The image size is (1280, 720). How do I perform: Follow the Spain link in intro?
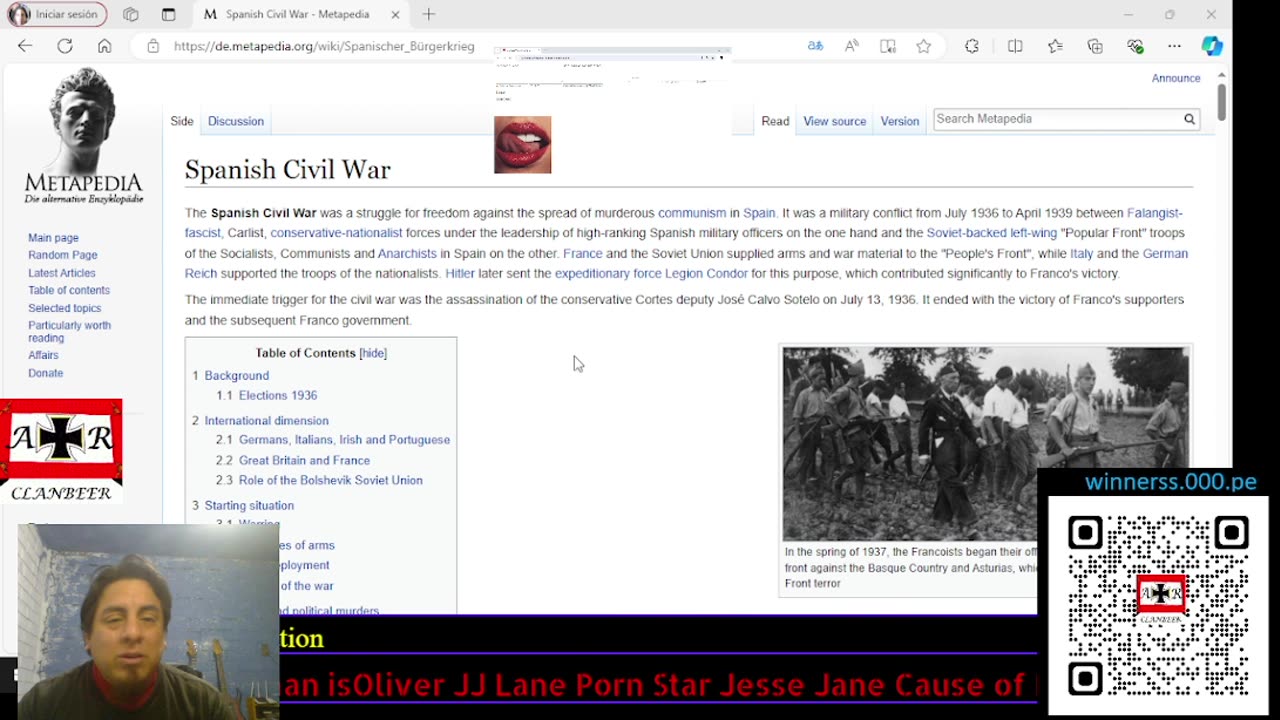[x=759, y=213]
